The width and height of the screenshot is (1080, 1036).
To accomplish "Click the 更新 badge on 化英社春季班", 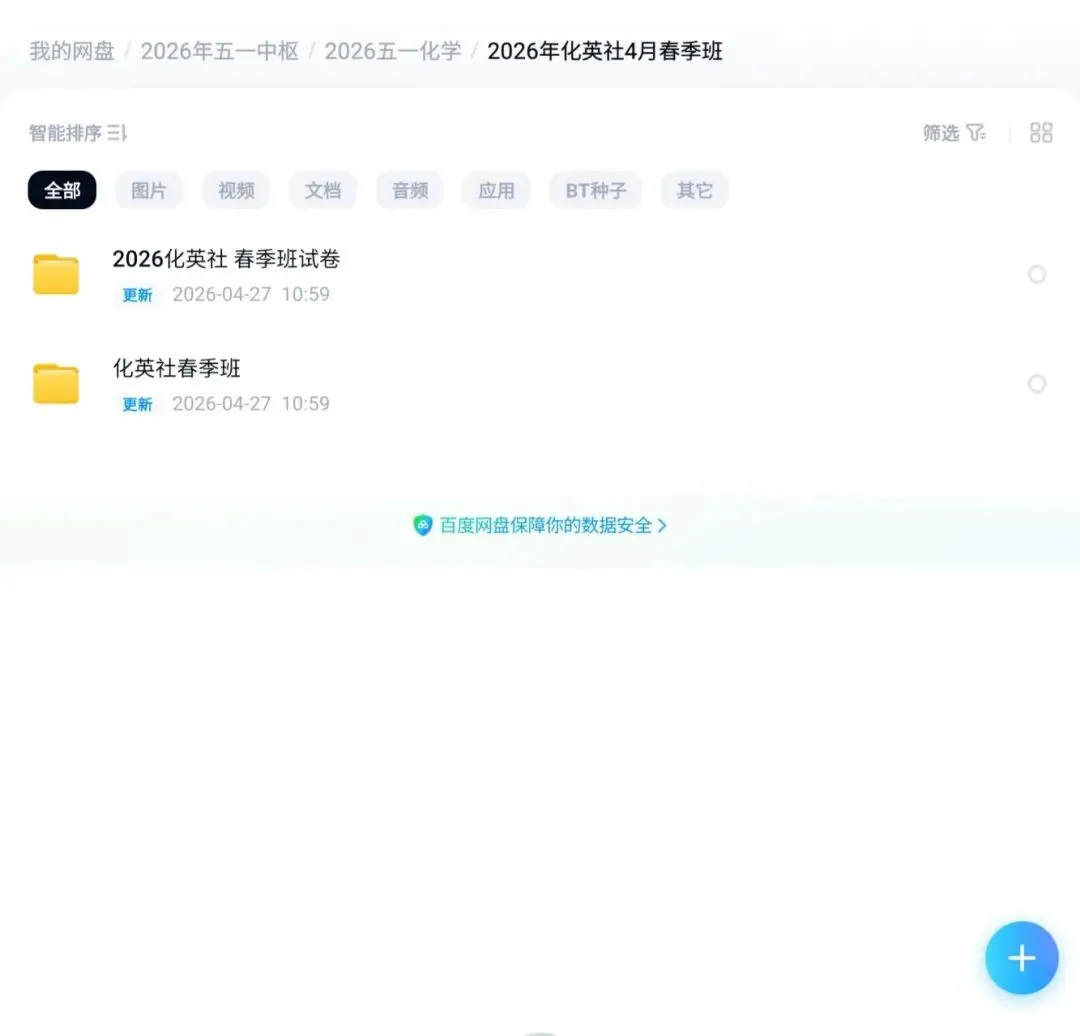I will tap(137, 404).
